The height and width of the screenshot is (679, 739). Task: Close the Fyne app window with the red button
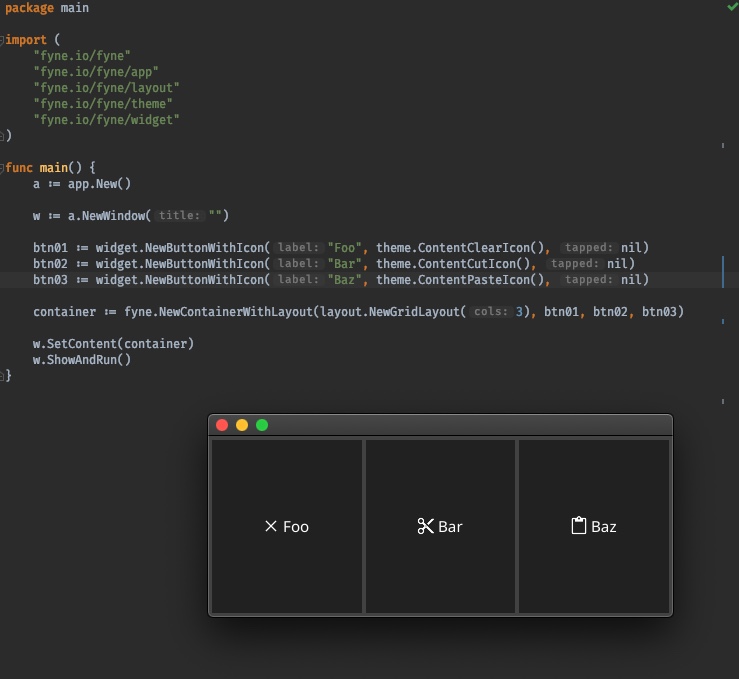(222, 425)
